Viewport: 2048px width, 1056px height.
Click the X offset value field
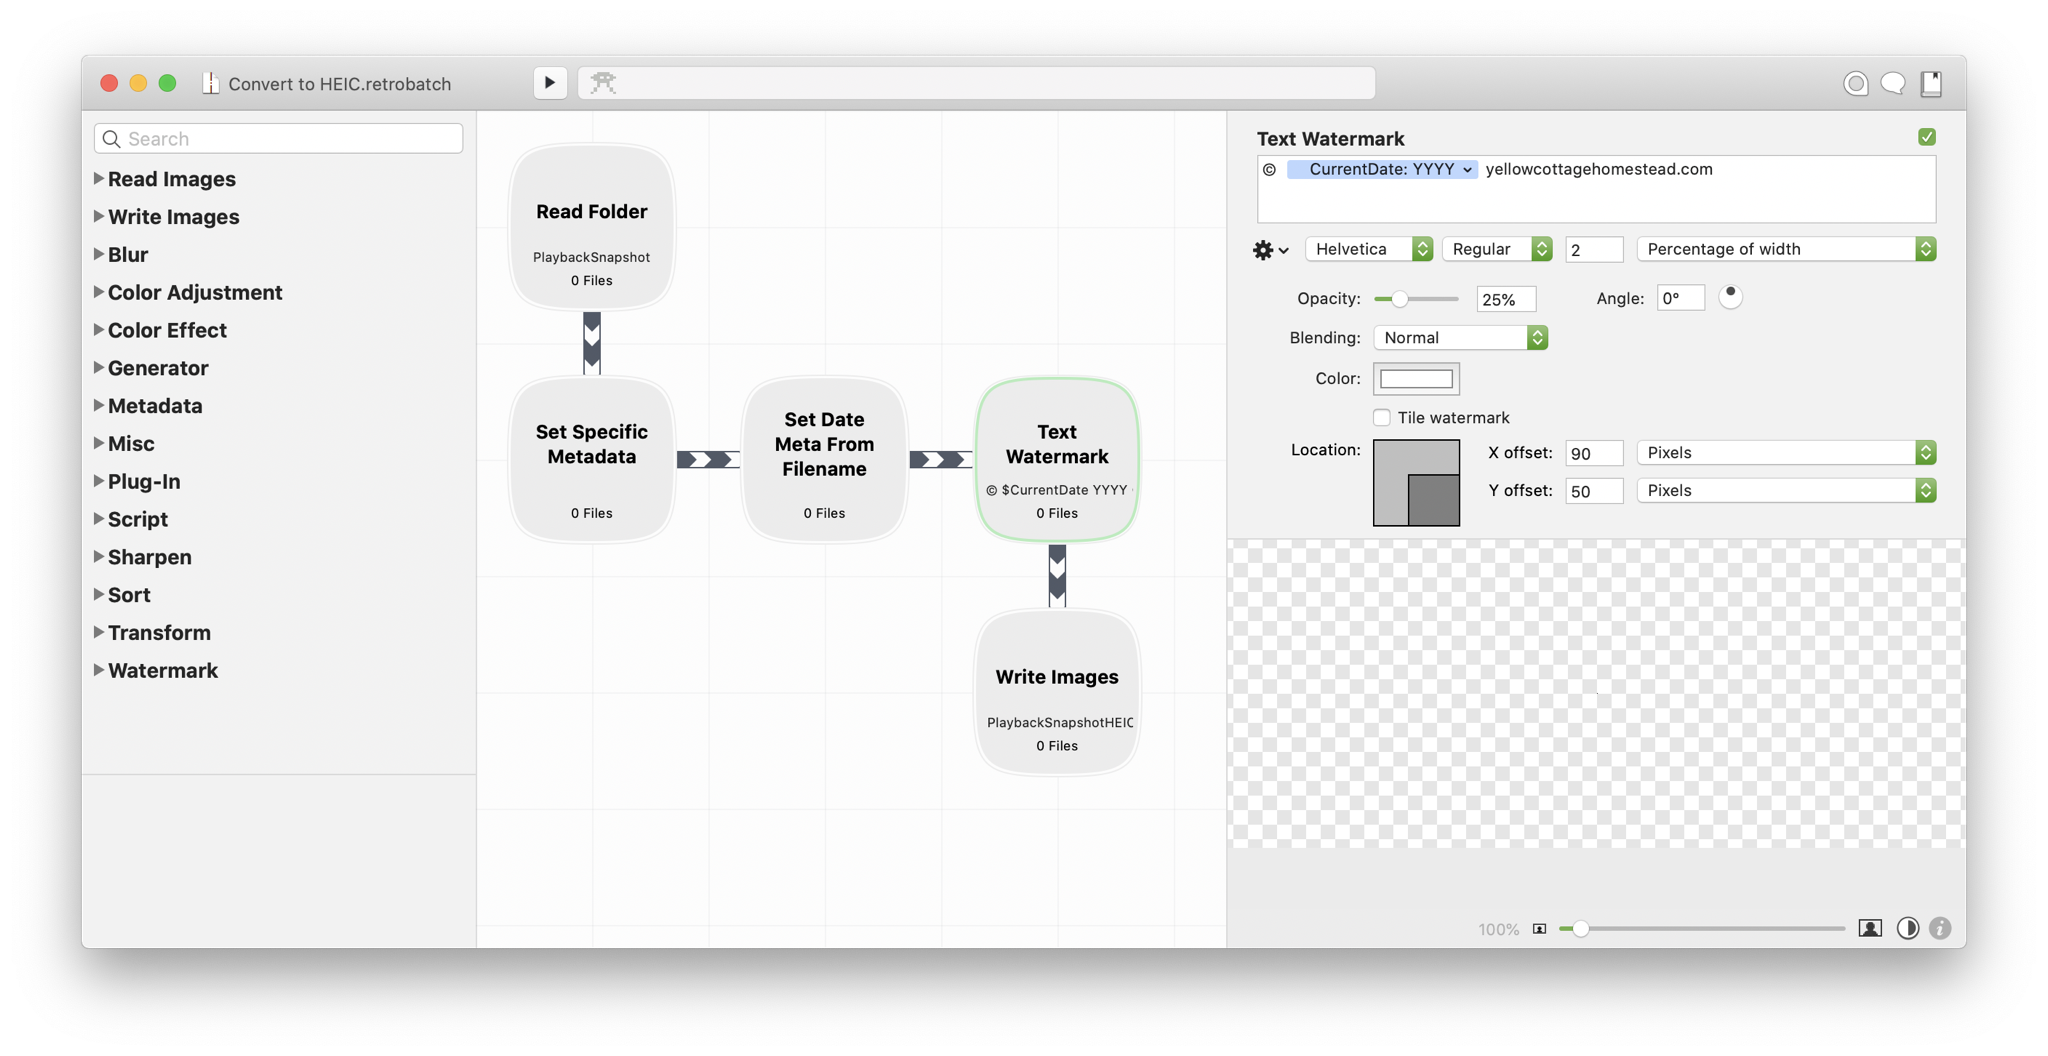click(1593, 453)
